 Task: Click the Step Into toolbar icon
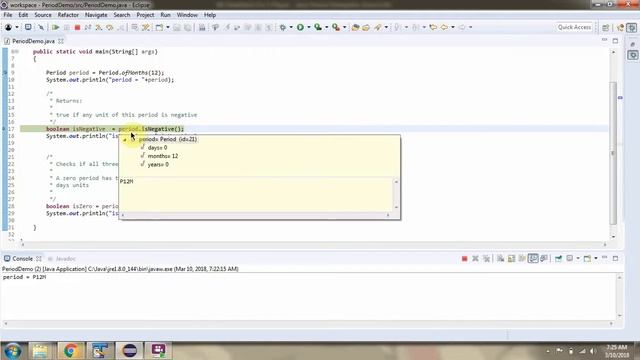click(99, 27)
